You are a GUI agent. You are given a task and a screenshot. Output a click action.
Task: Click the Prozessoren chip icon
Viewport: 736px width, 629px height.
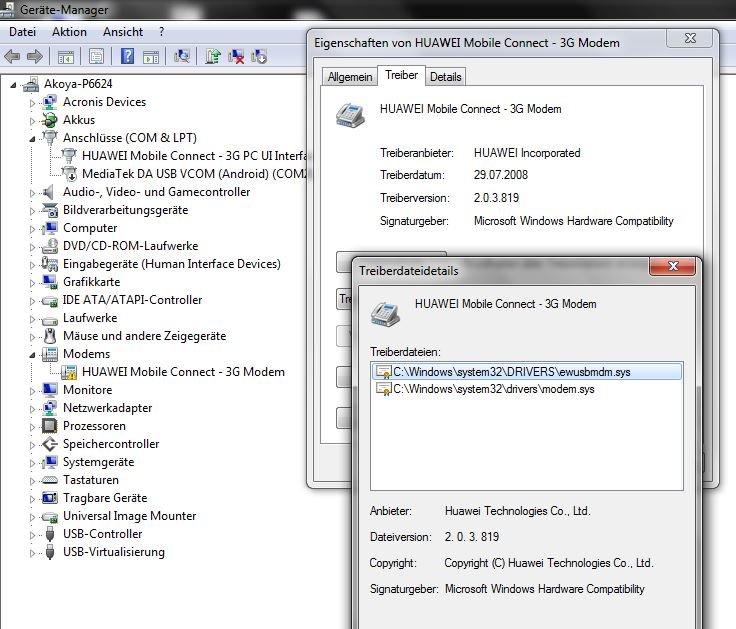[50, 426]
